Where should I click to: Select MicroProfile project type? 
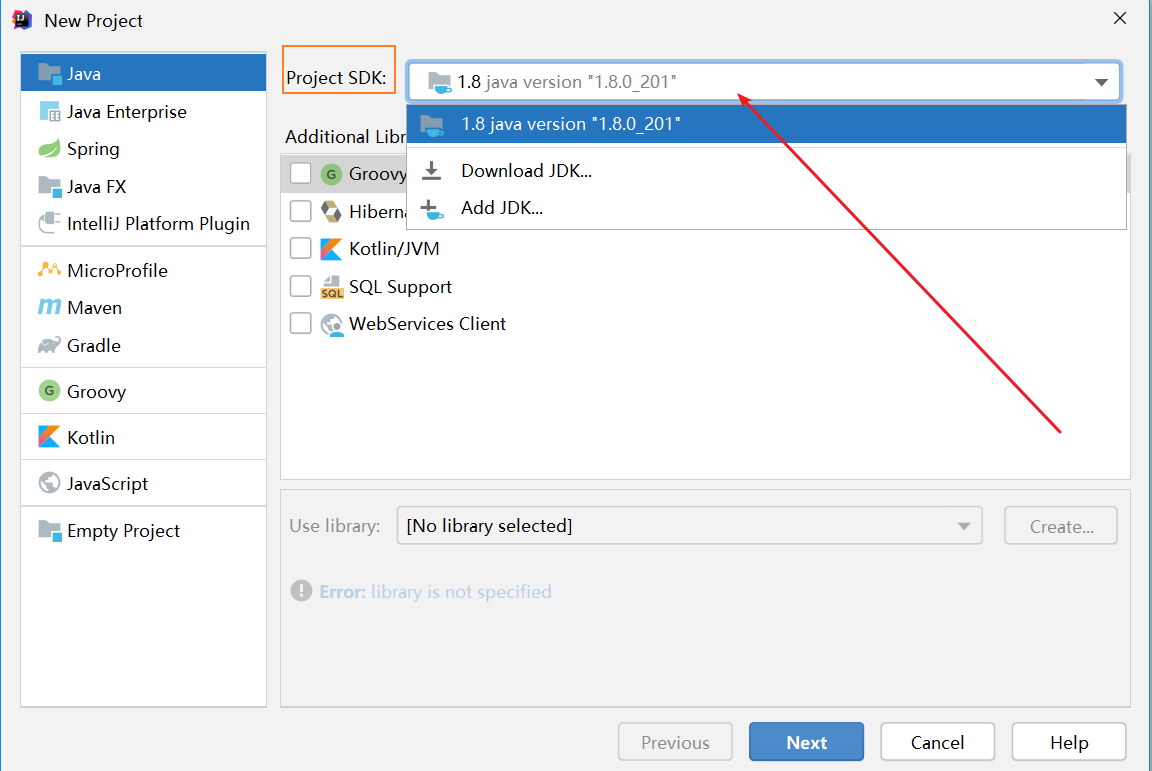(143, 270)
